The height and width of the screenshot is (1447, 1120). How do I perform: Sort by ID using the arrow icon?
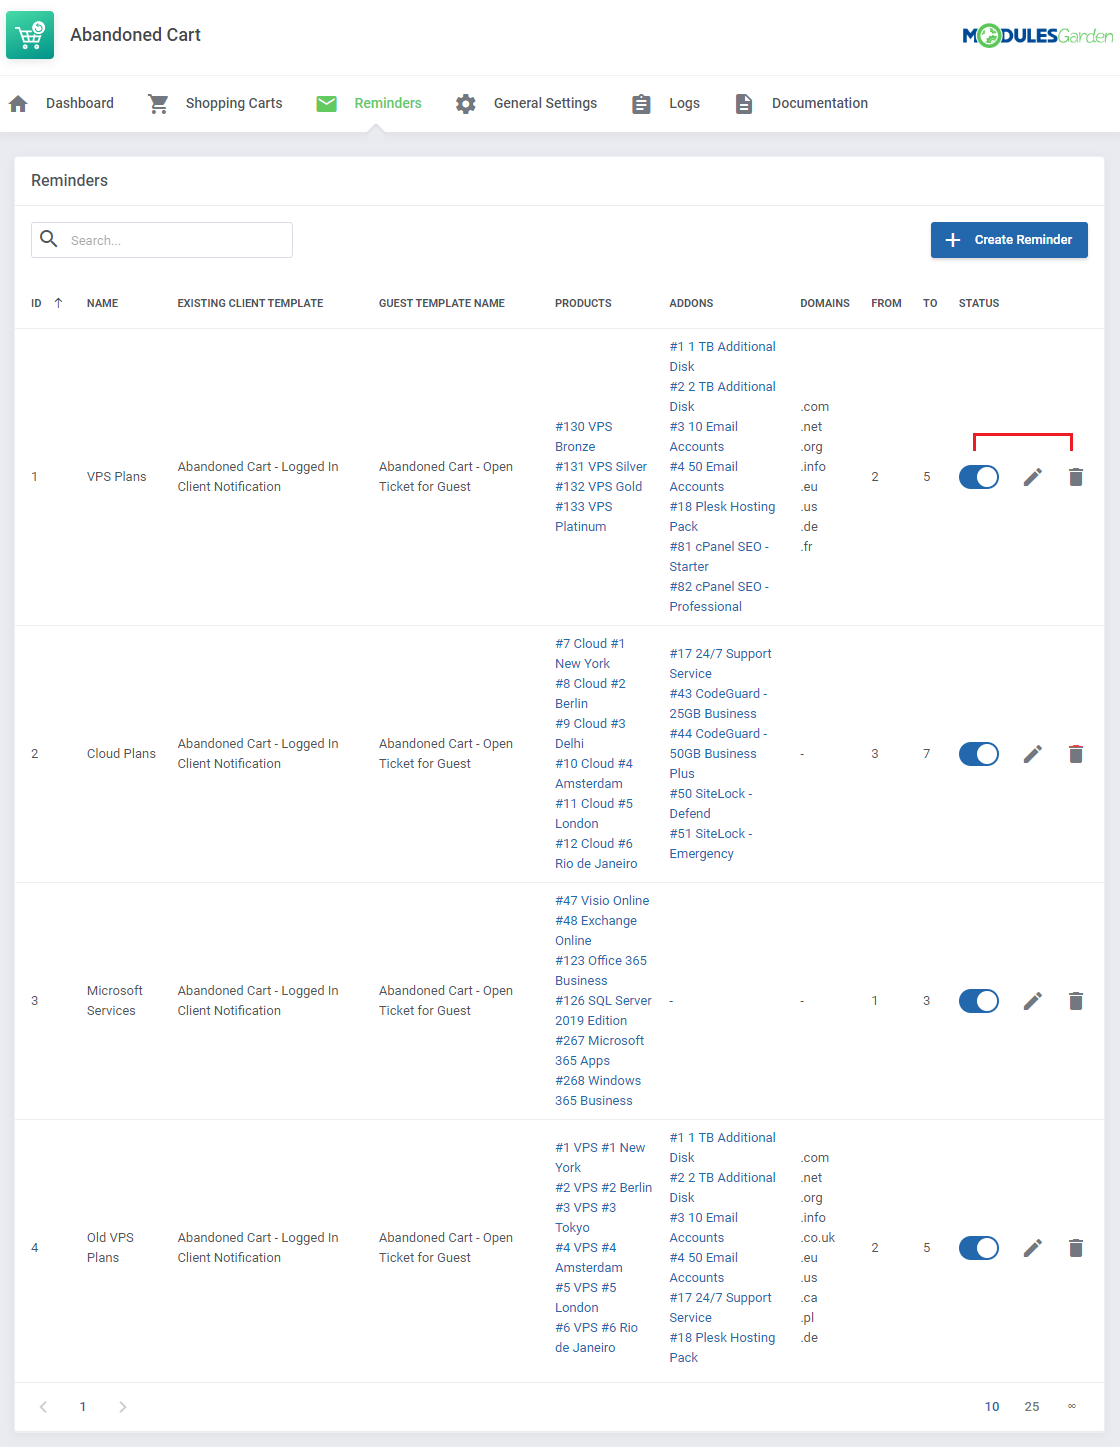[x=58, y=303]
